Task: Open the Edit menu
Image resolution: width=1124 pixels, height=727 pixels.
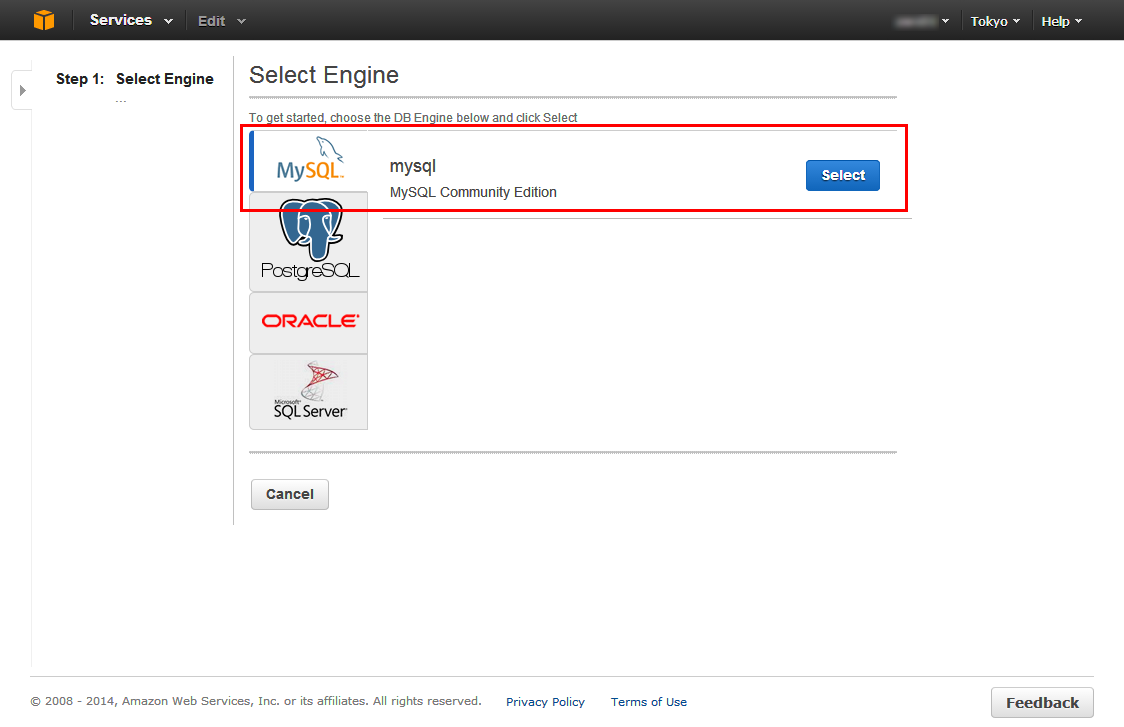Action: 222,21
